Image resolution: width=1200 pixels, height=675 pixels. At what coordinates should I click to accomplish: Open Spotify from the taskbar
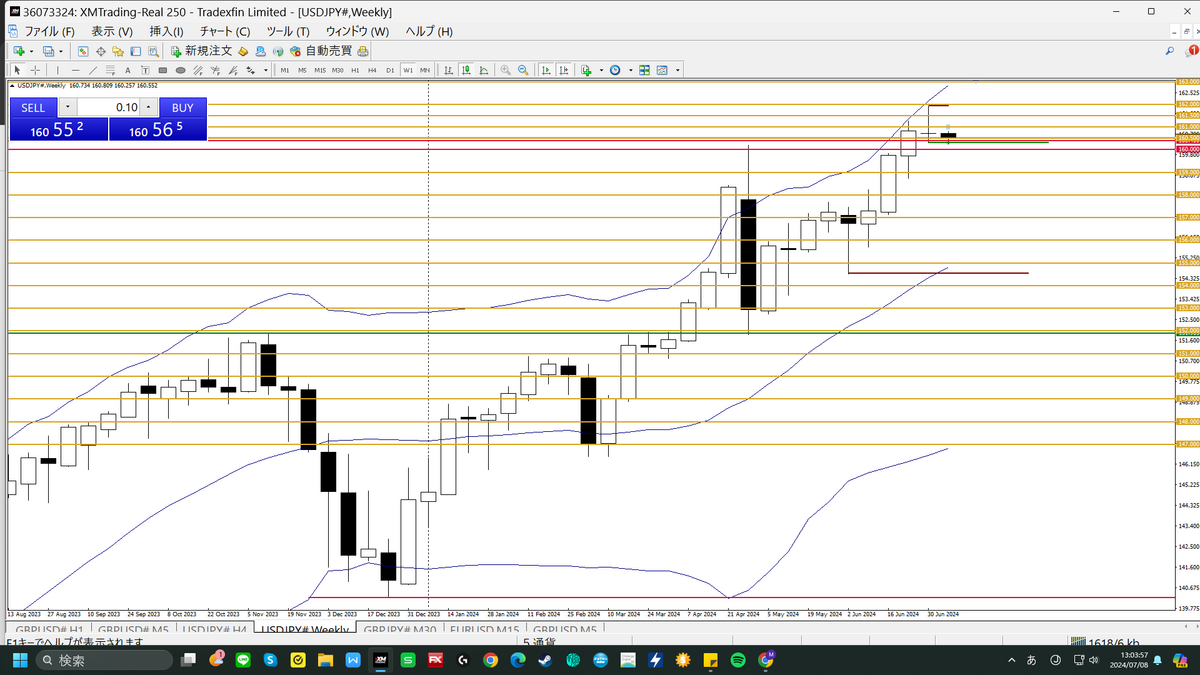[737, 660]
